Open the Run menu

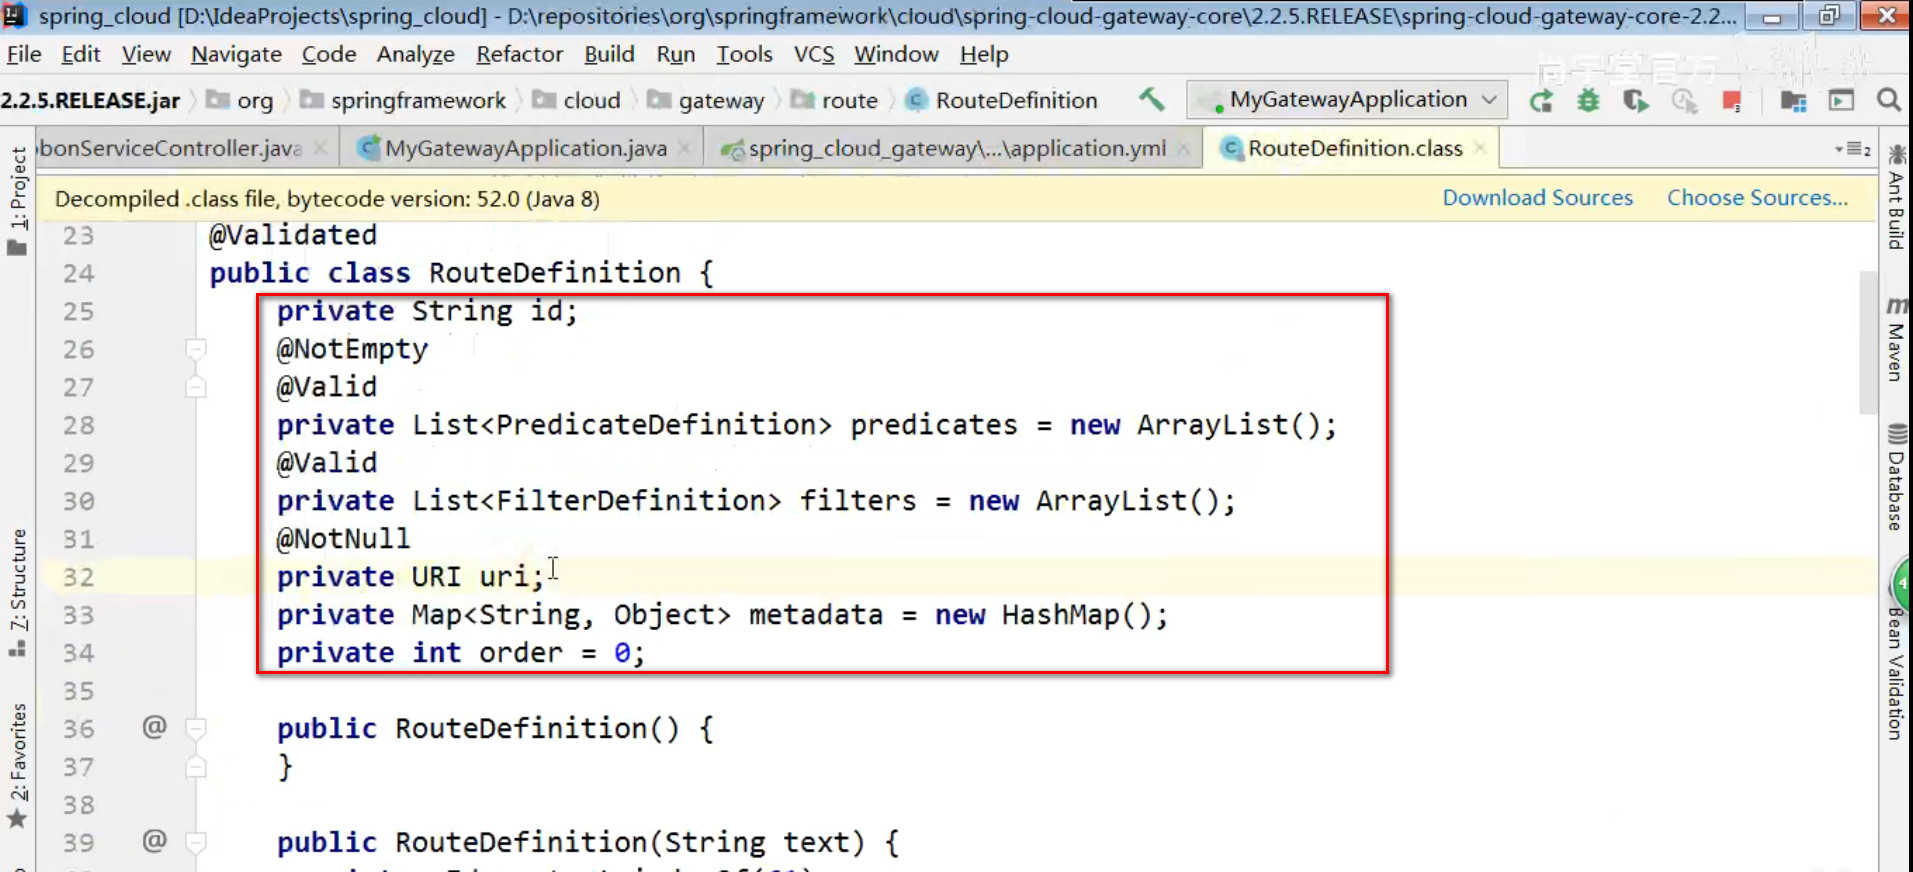click(x=675, y=54)
